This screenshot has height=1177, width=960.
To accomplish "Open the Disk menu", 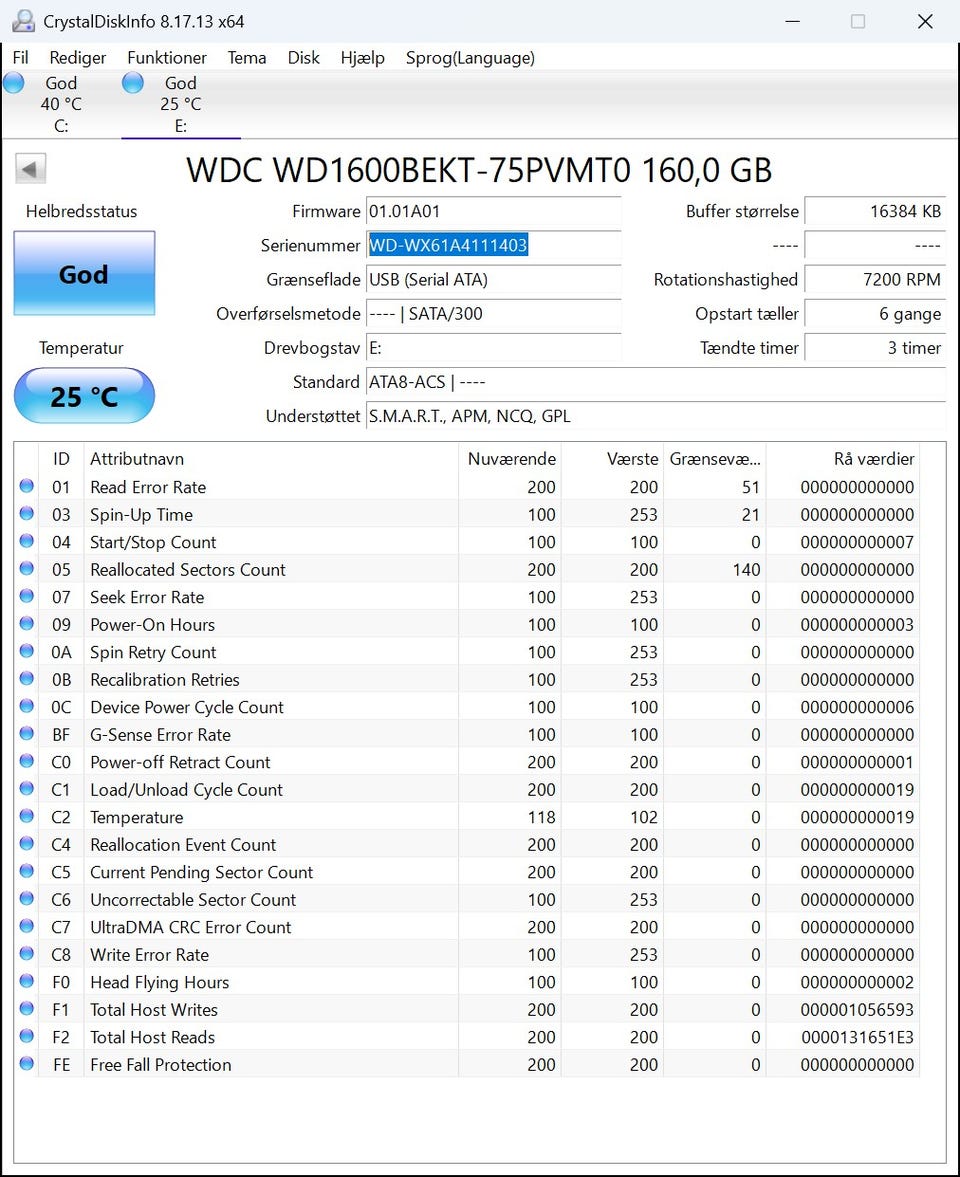I will (303, 58).
